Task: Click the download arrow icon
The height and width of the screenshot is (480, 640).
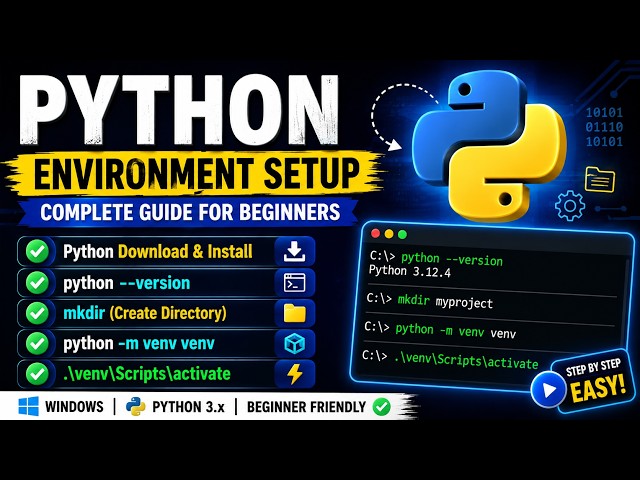Action: pos(294,251)
